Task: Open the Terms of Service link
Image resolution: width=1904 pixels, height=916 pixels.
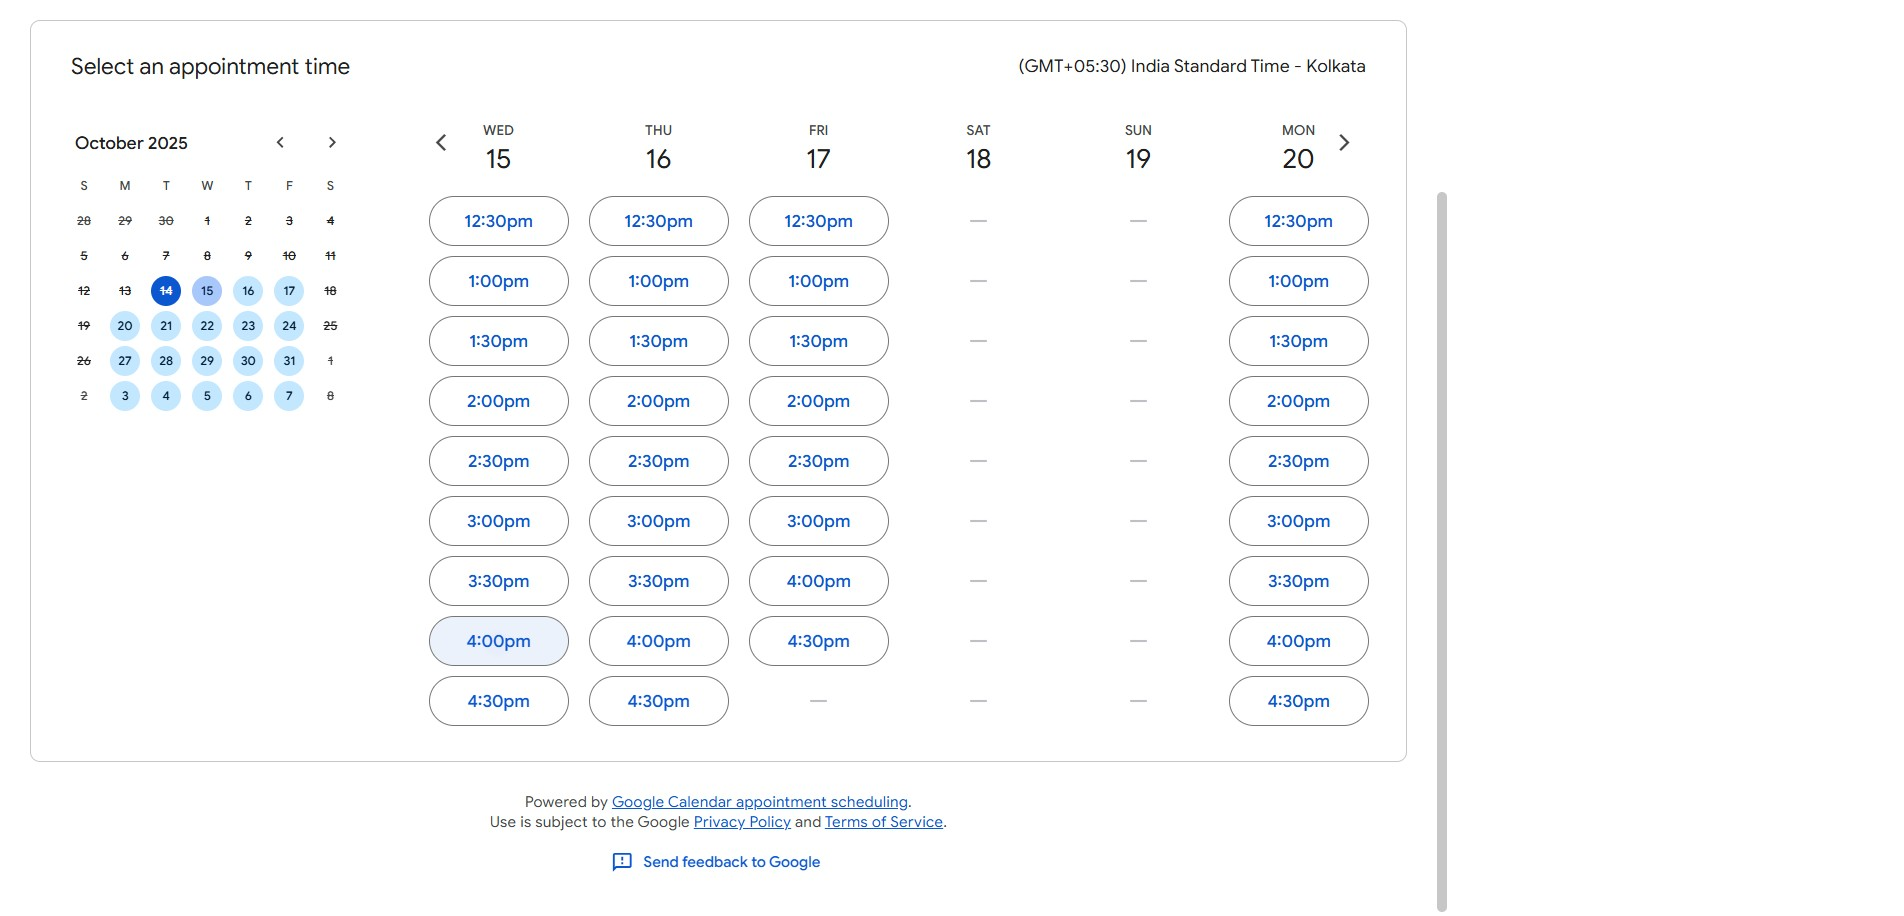Action: tap(883, 822)
